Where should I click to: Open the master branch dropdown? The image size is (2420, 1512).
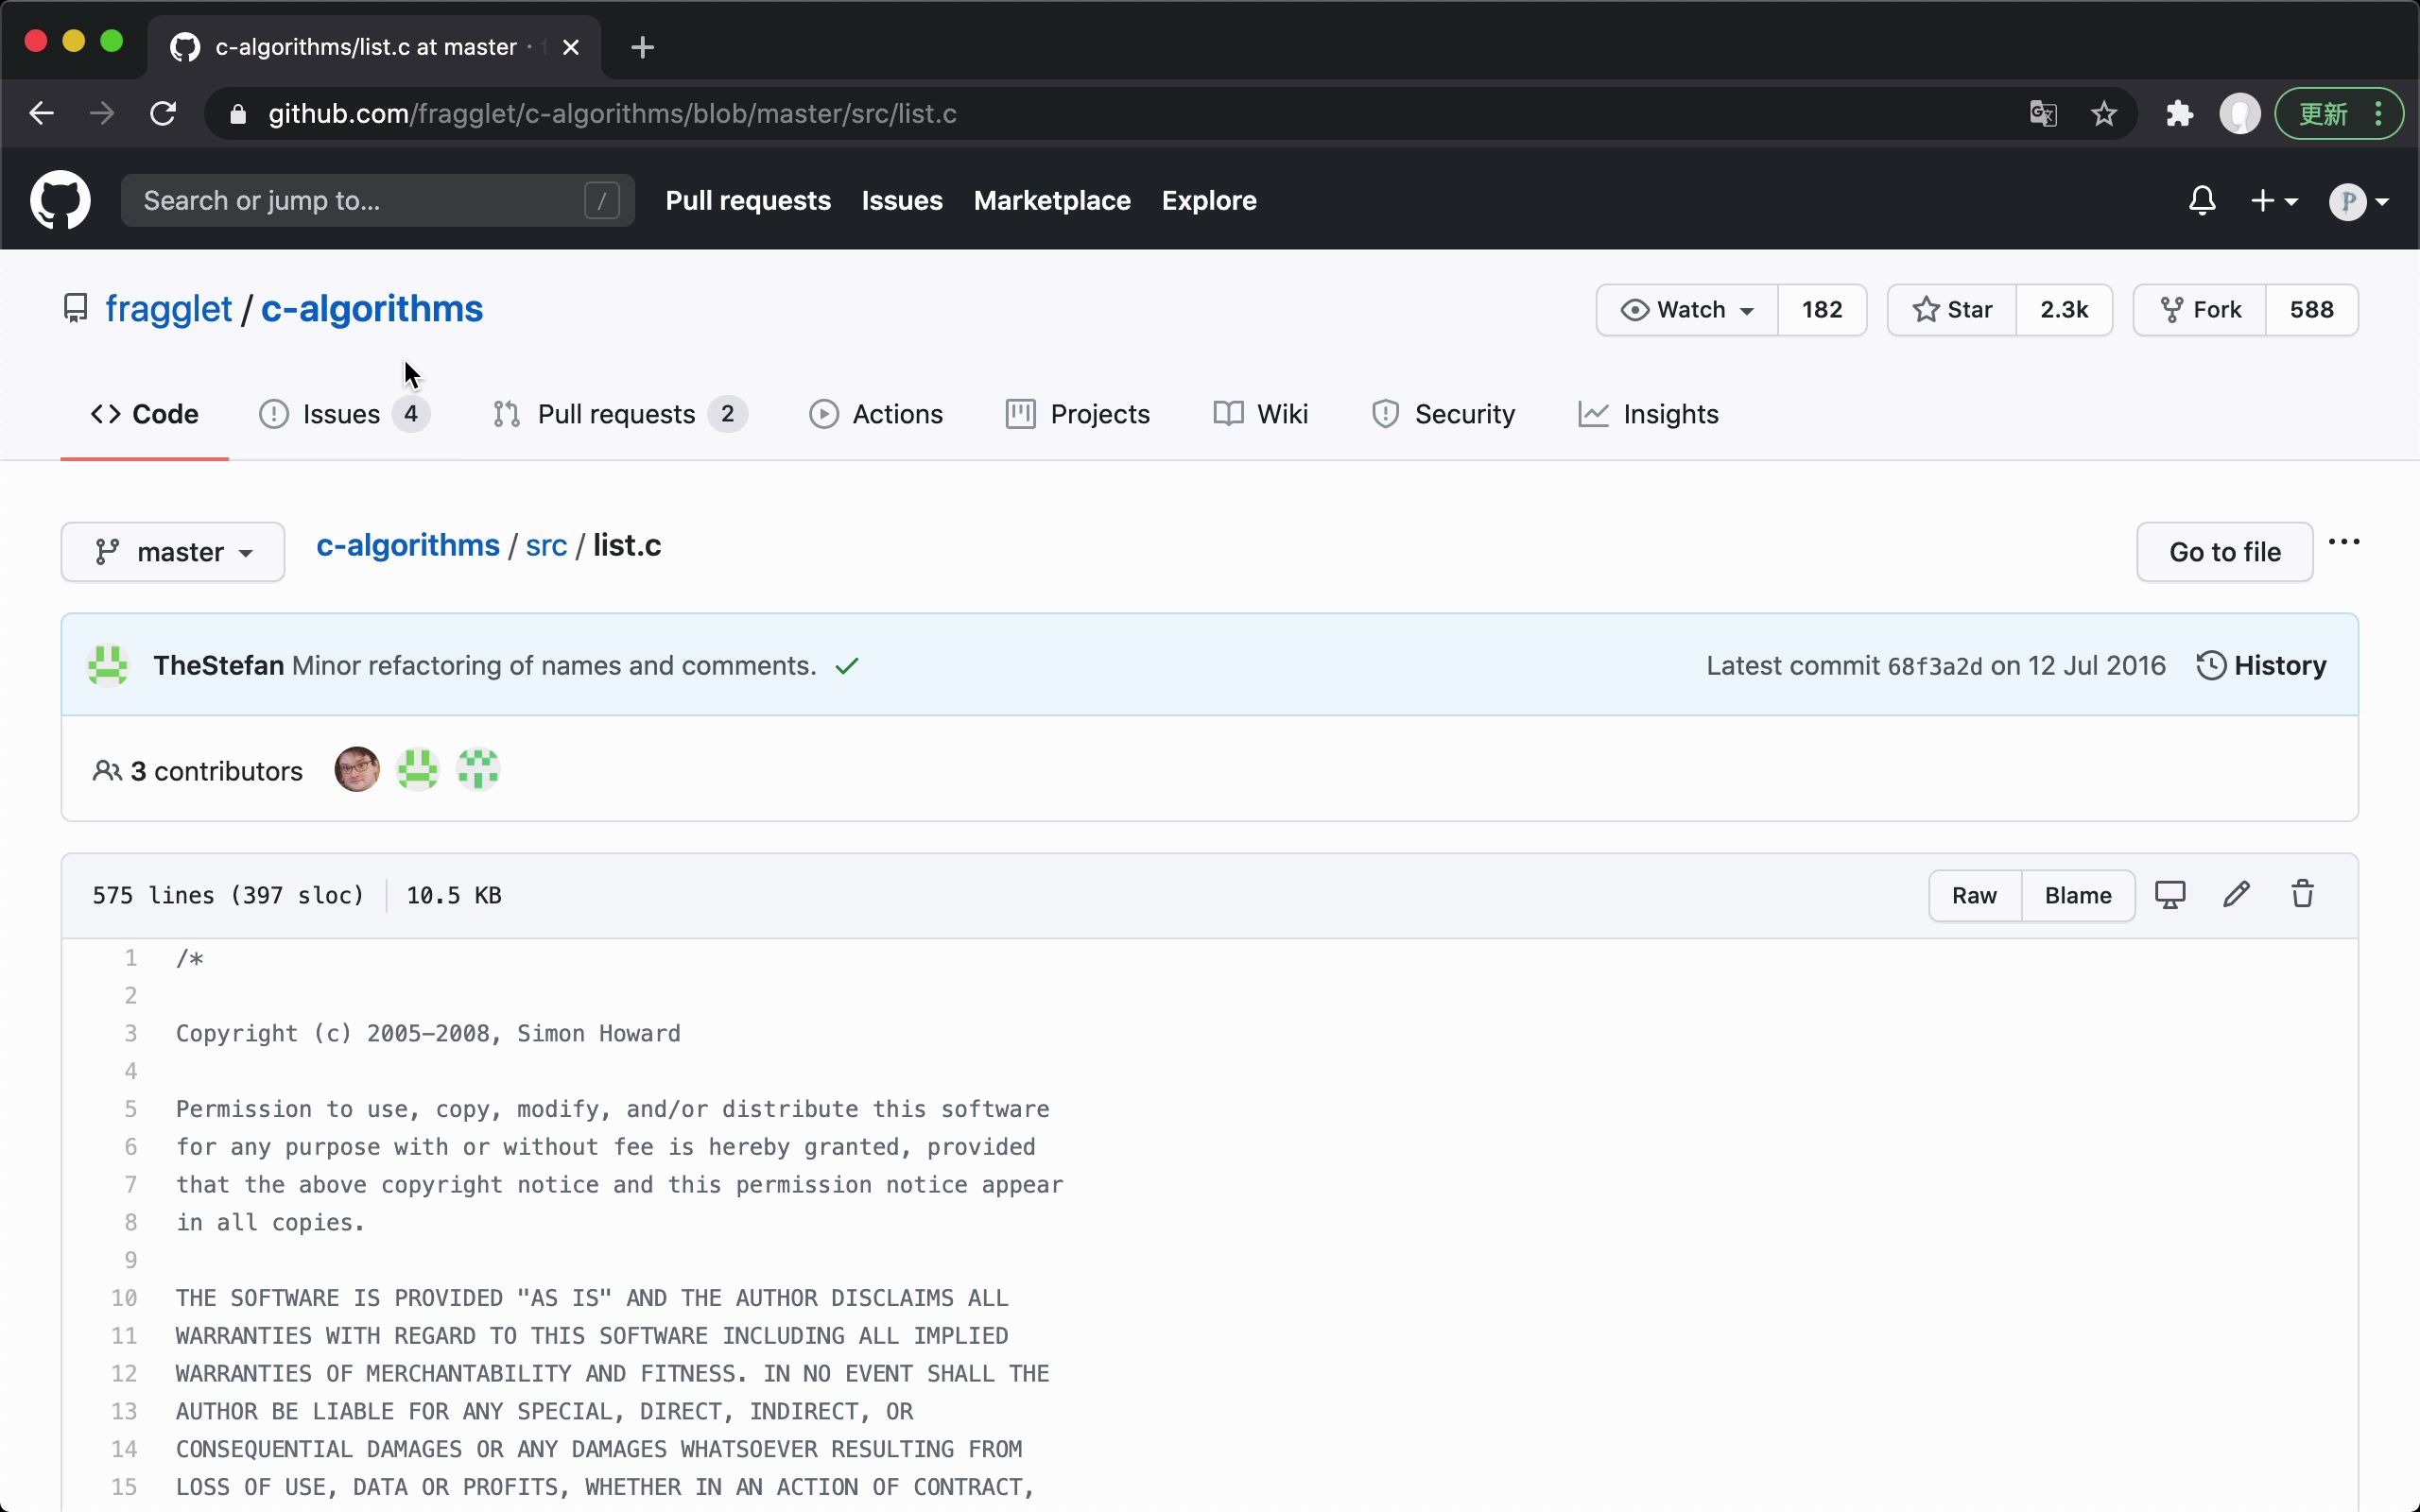pyautogui.click(x=173, y=552)
